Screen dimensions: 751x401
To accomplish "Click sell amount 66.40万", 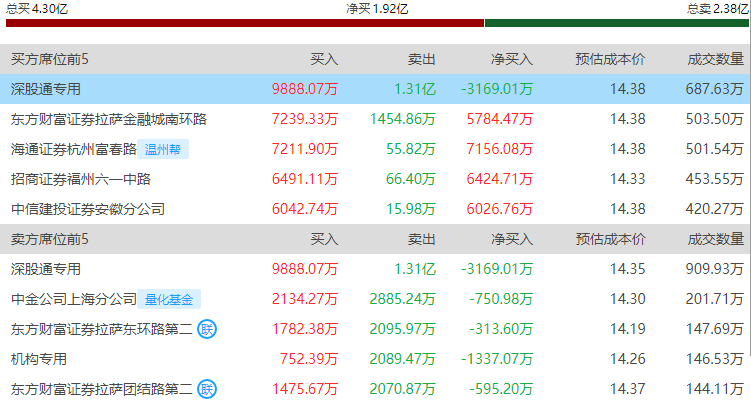I will [411, 179].
